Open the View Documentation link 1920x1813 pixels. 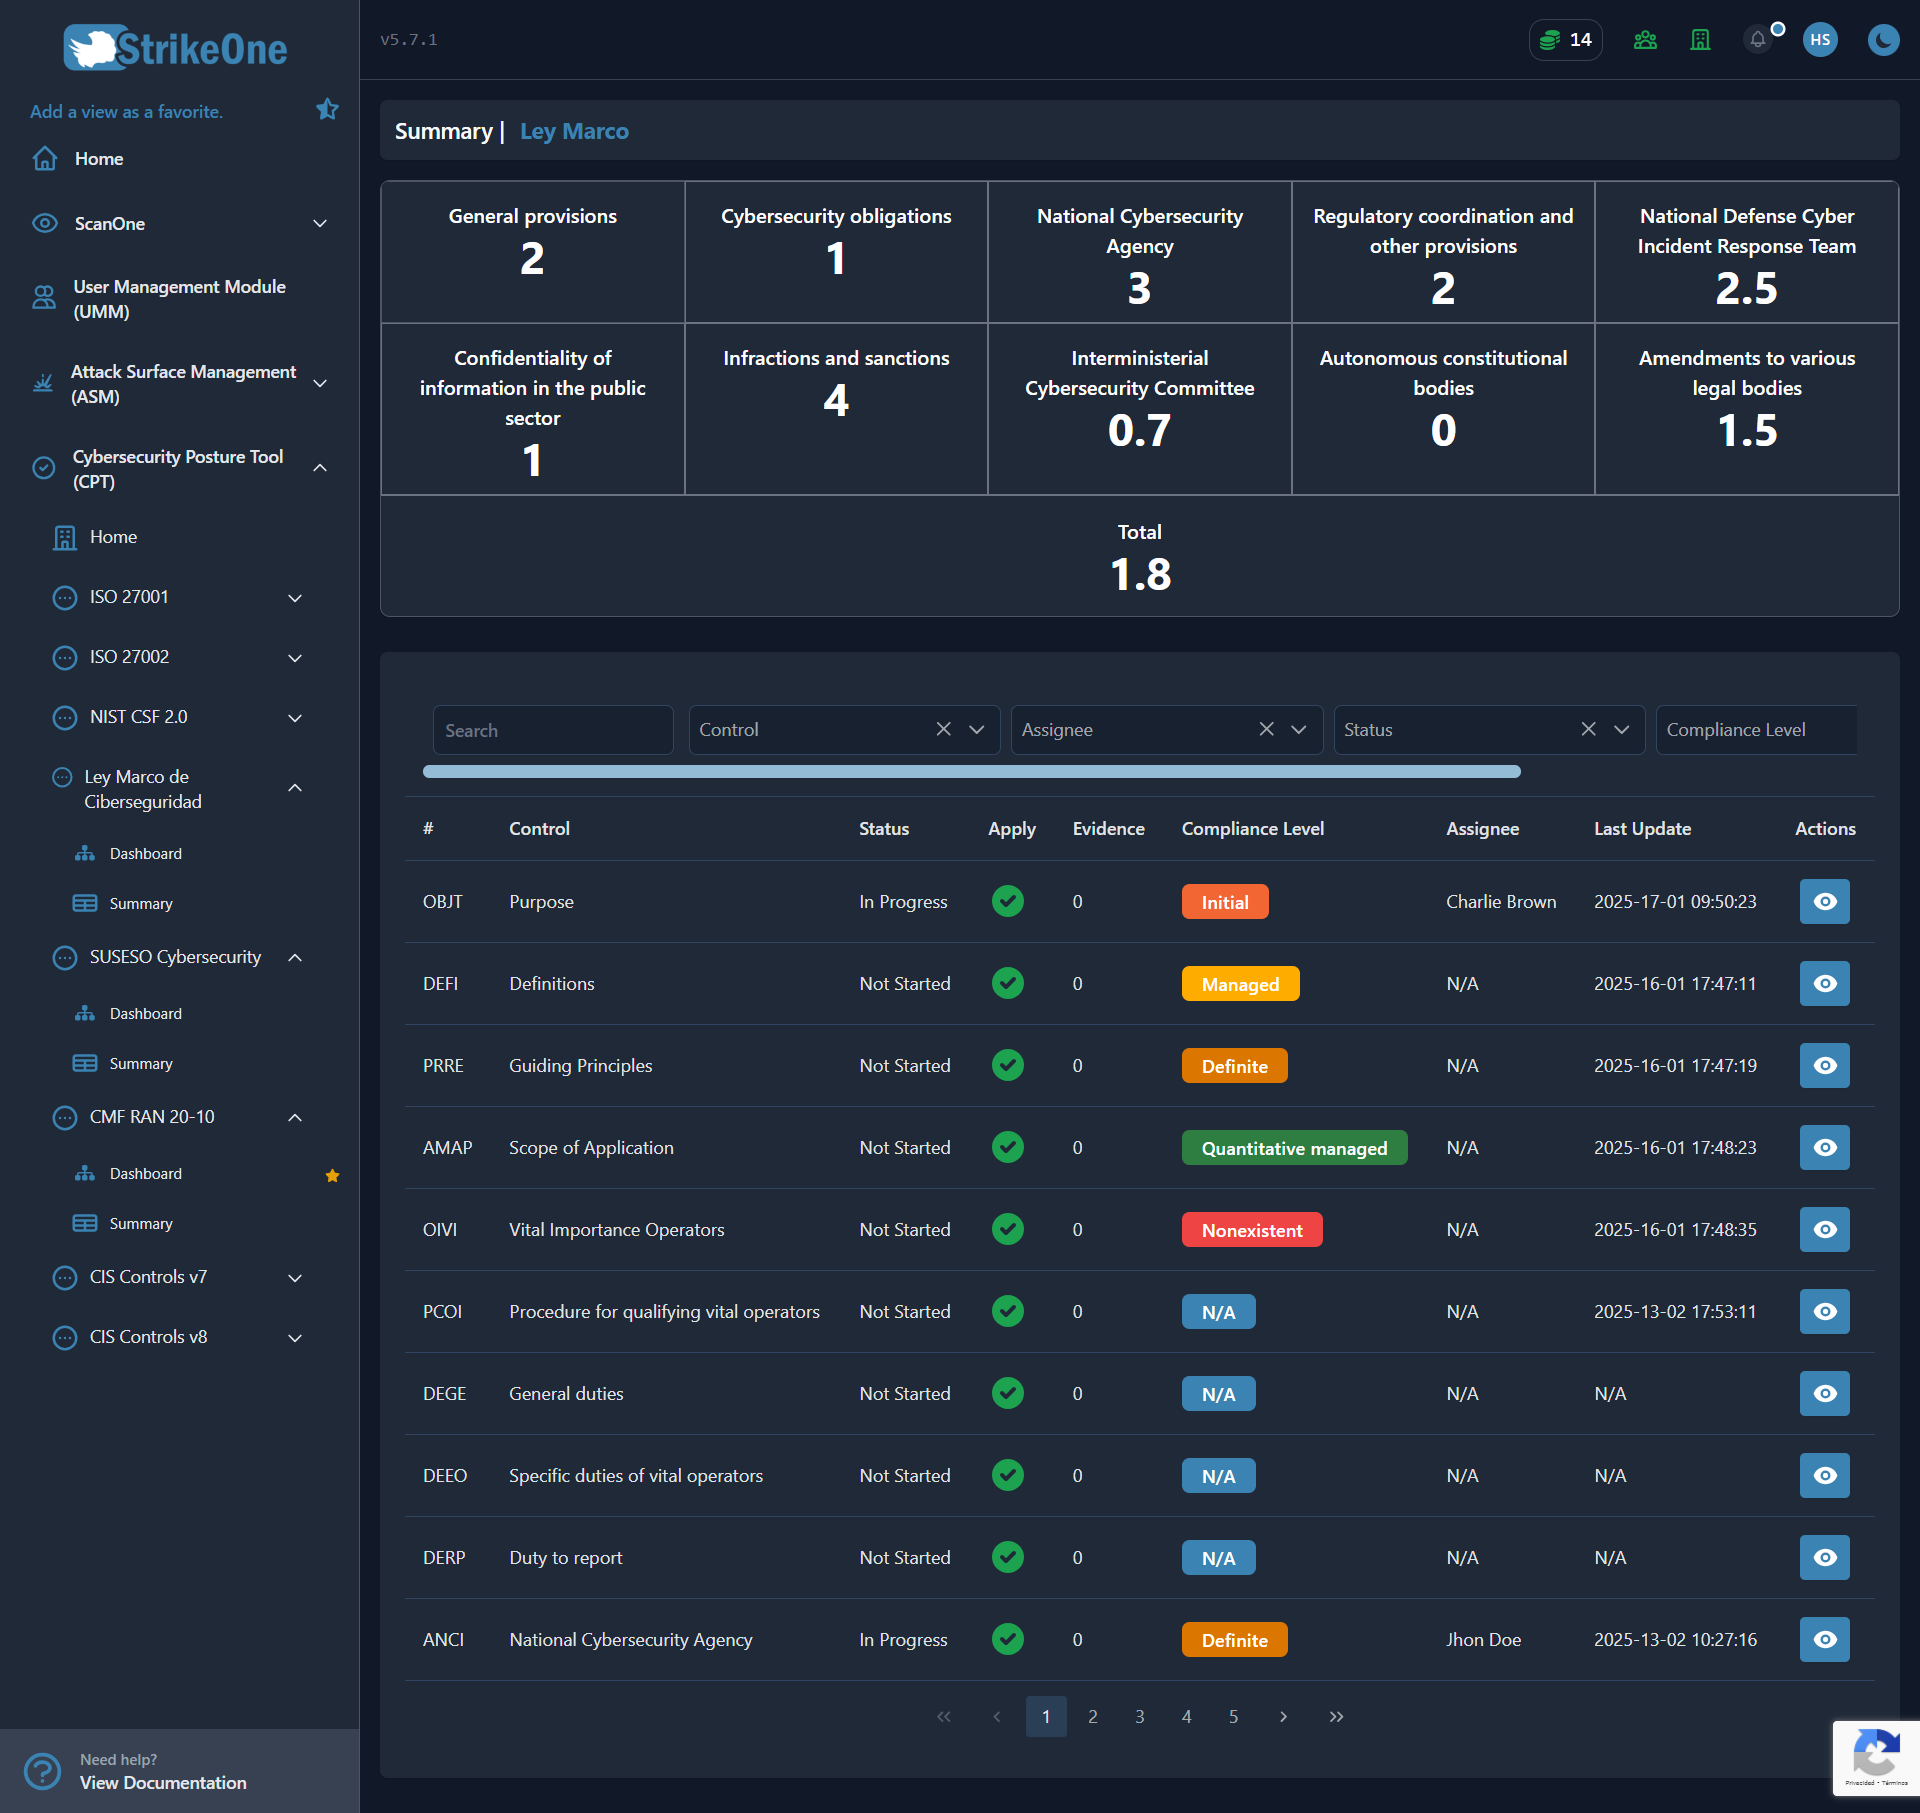pyautogui.click(x=163, y=1783)
